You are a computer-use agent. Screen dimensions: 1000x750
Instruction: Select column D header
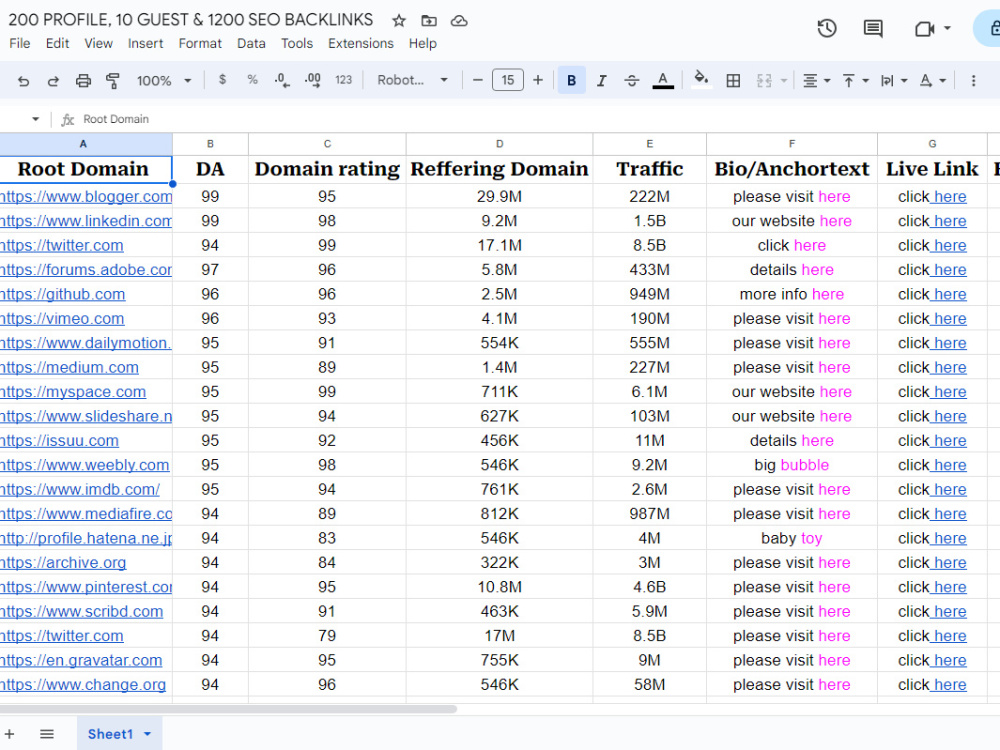499,144
